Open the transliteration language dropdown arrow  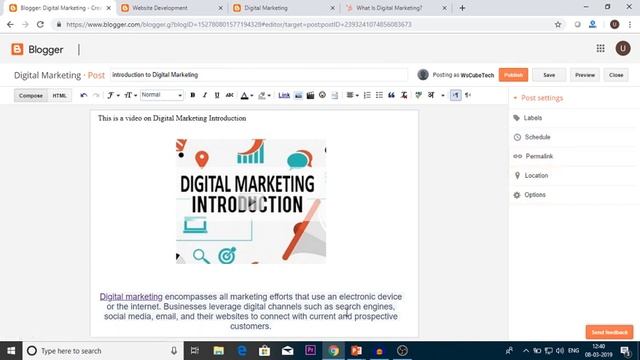pos(443,95)
